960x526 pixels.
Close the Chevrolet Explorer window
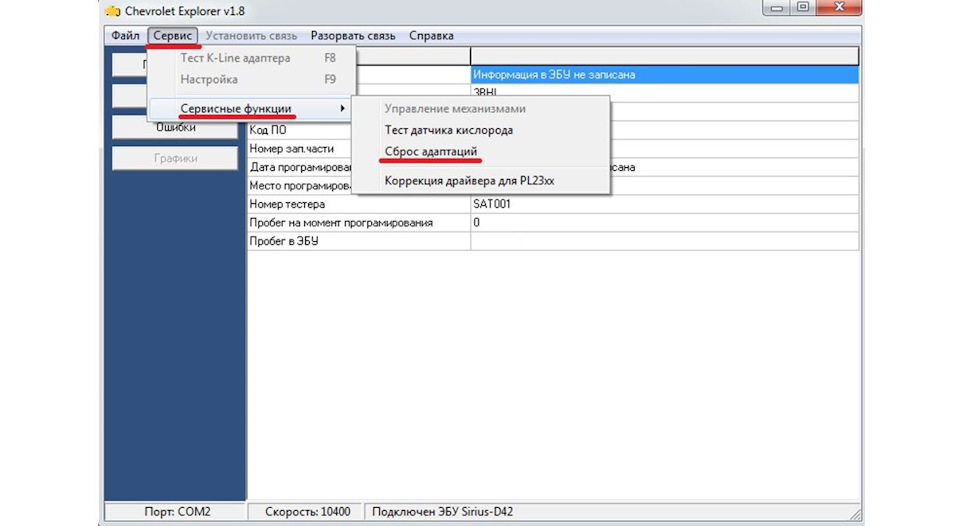pyautogui.click(x=839, y=7)
